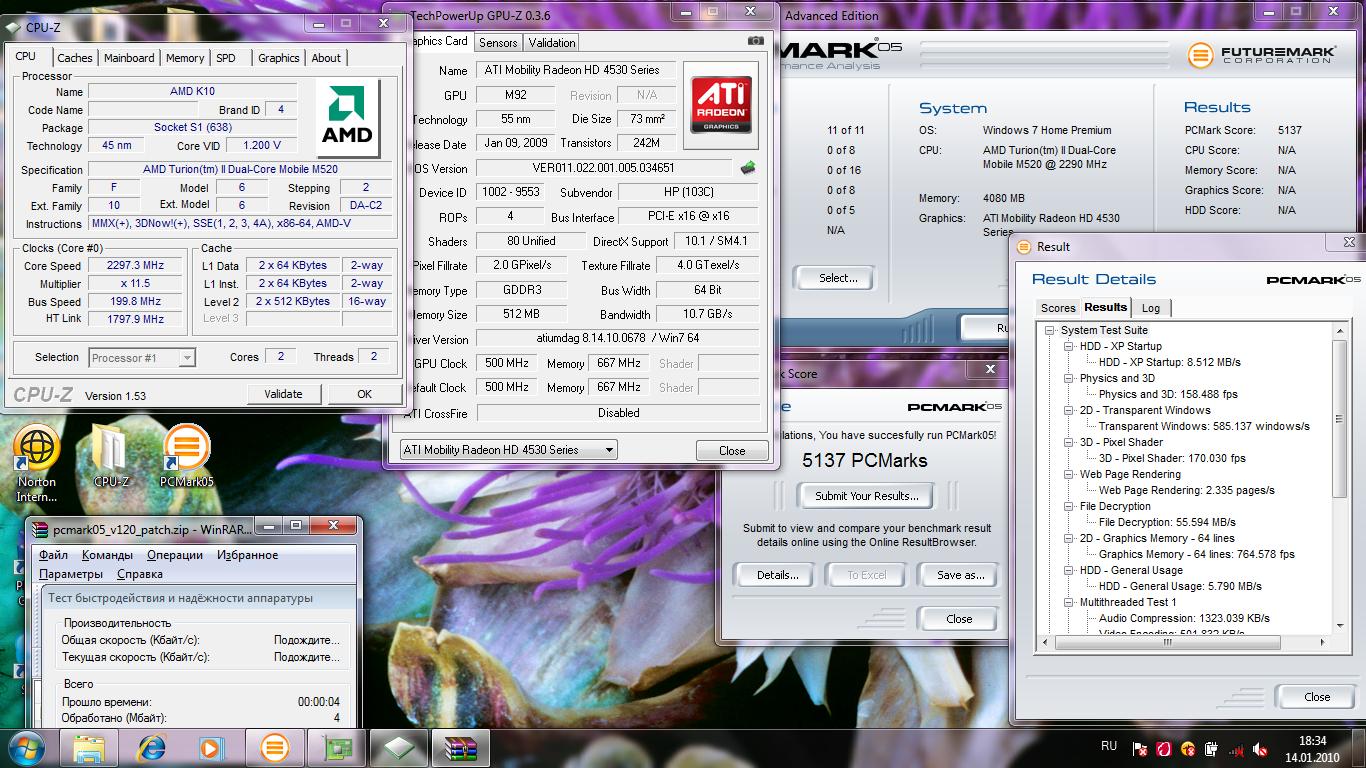Open the Graphics tab in CPU-Z

coord(279,58)
